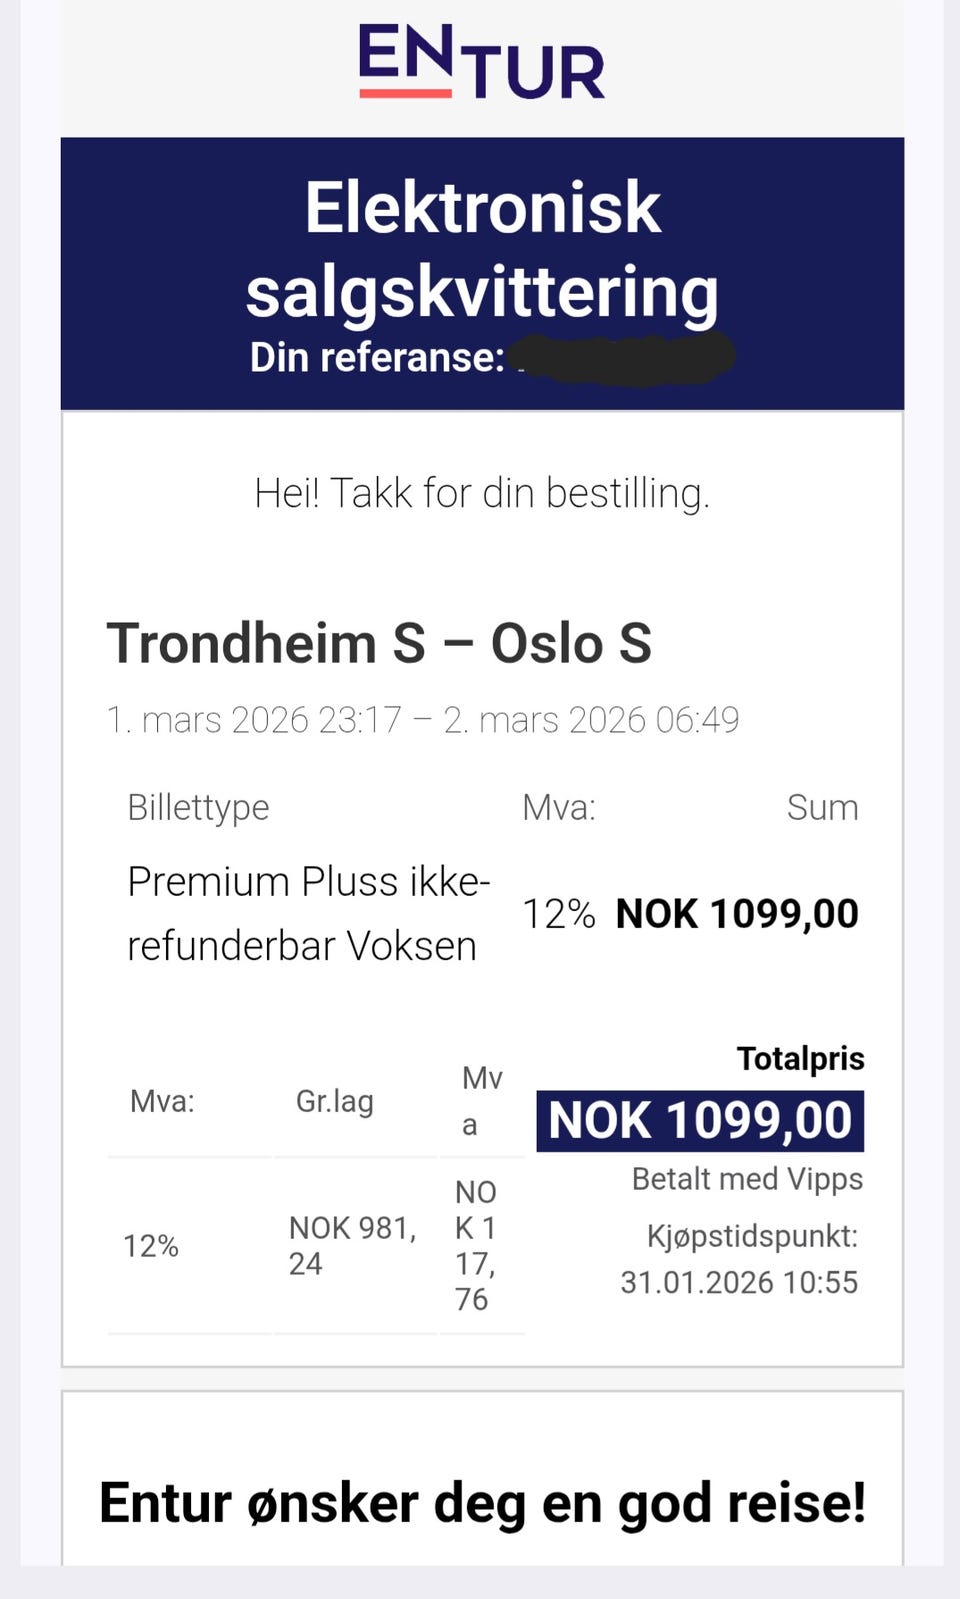Click the 12% Mva value beside ticket
960x1599 pixels.
click(x=559, y=914)
